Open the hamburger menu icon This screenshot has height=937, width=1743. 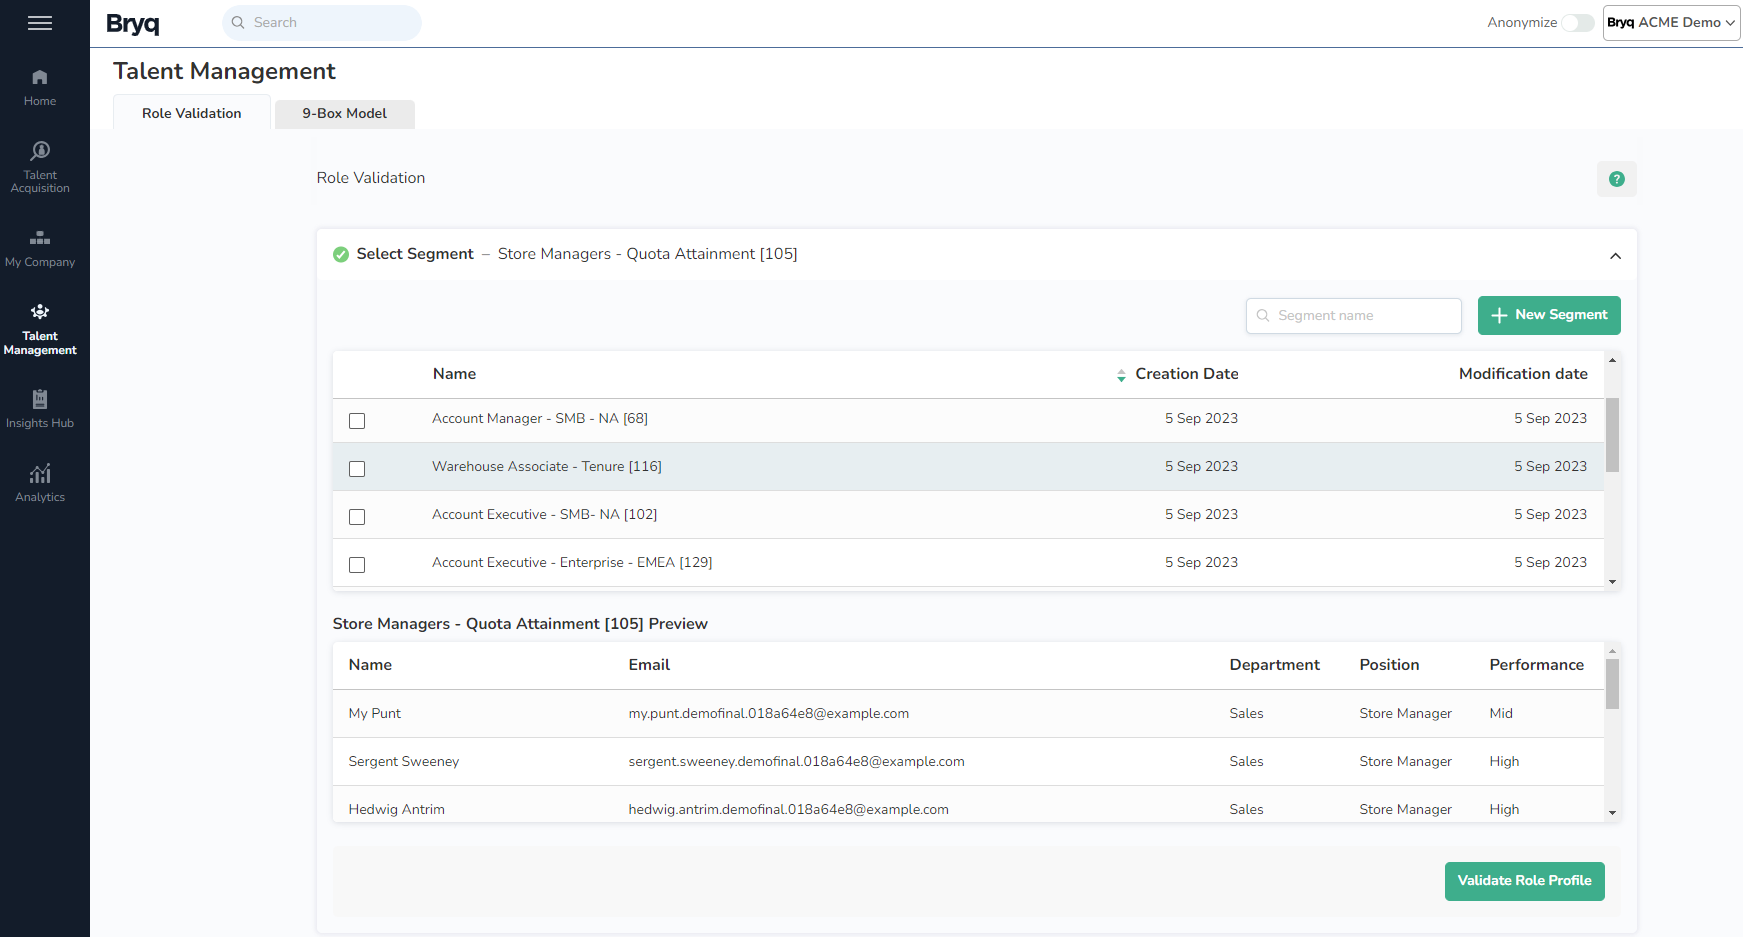coord(40,23)
